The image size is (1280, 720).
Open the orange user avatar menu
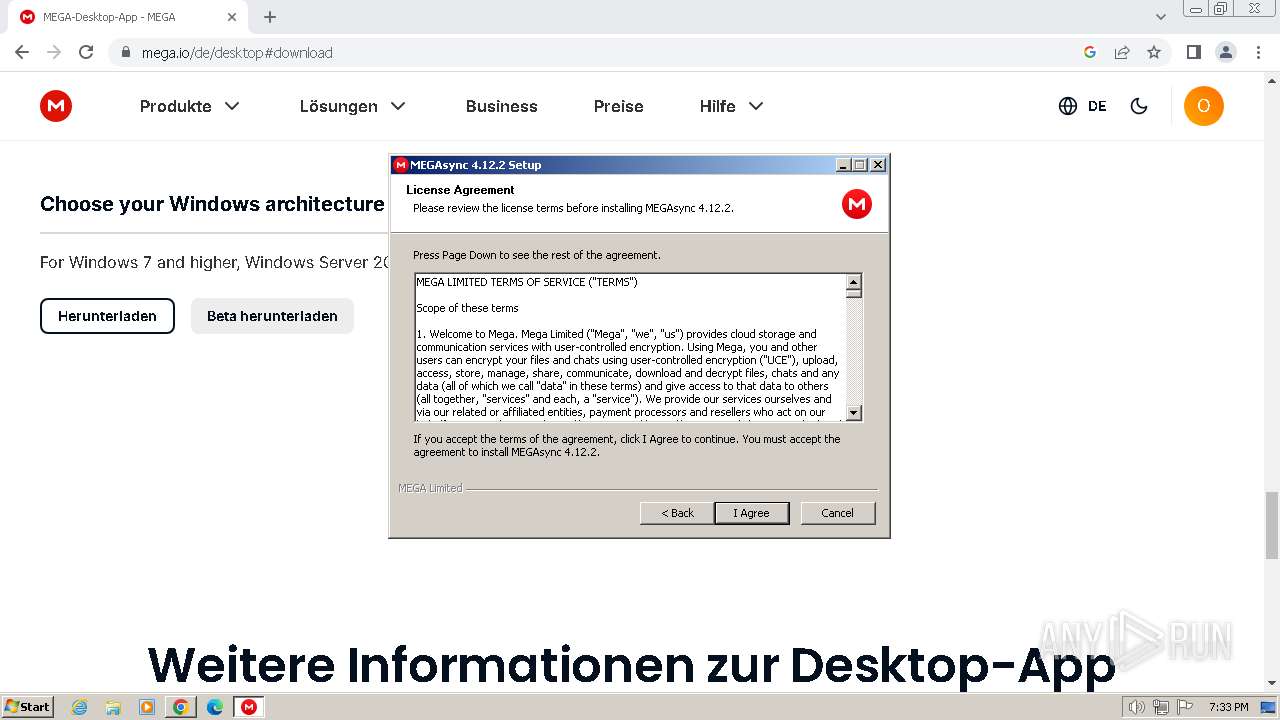(1203, 106)
